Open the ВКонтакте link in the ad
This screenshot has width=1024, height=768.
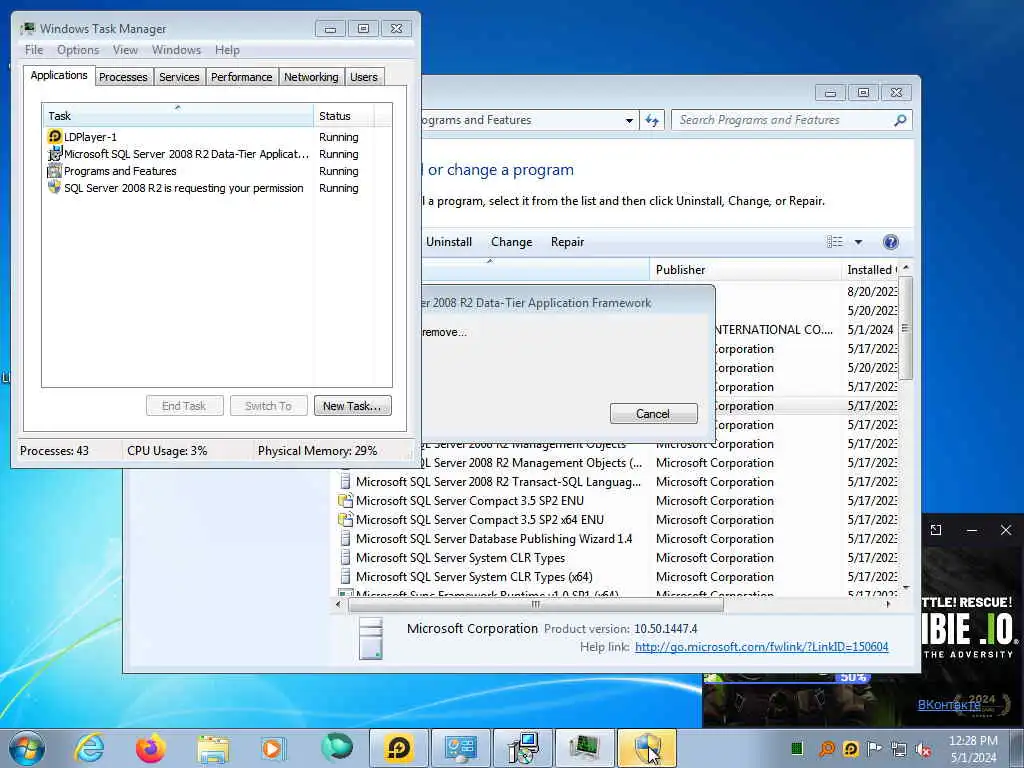948,705
